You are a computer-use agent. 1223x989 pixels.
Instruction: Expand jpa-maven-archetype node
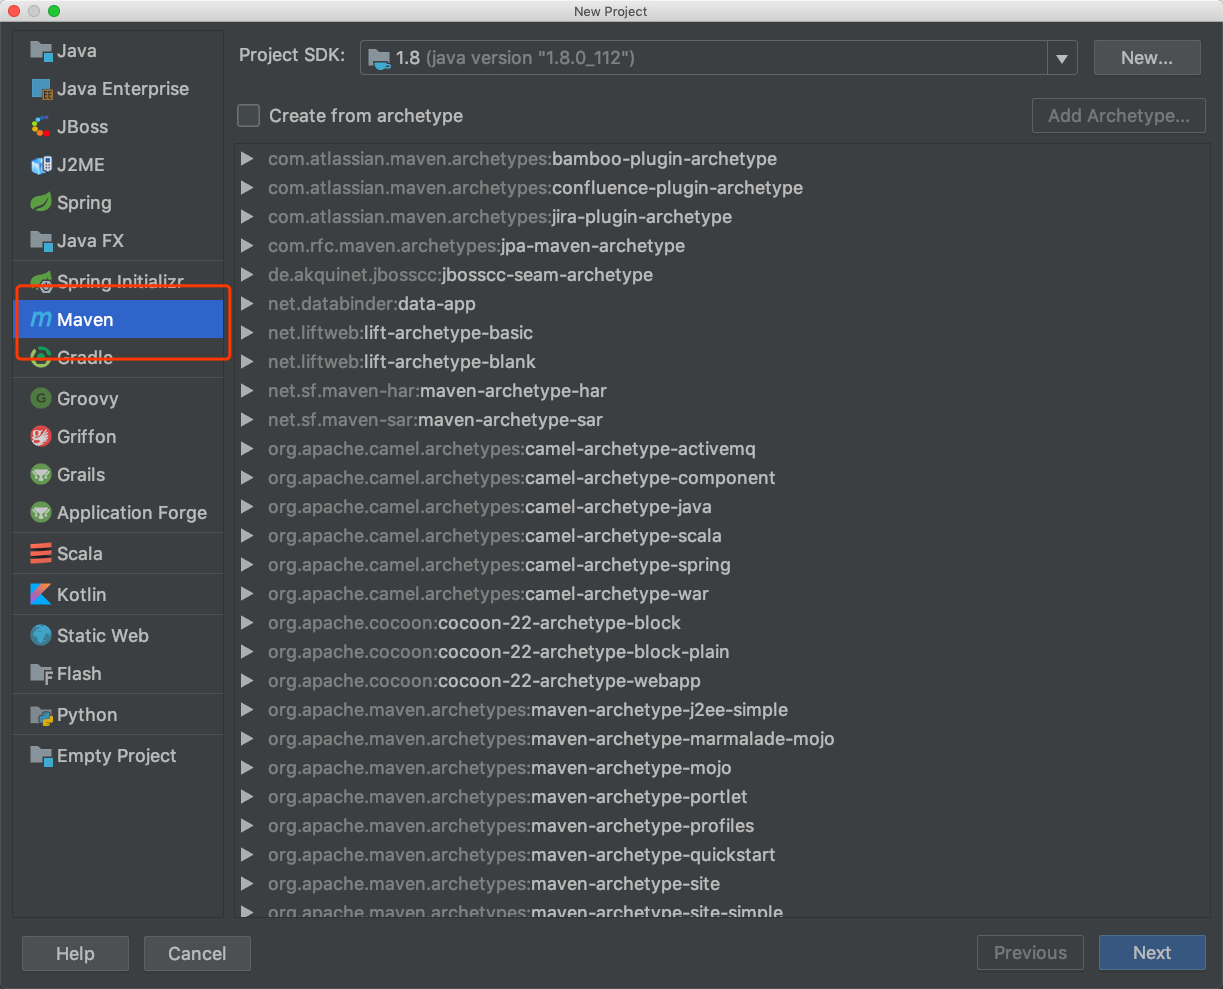tap(248, 246)
